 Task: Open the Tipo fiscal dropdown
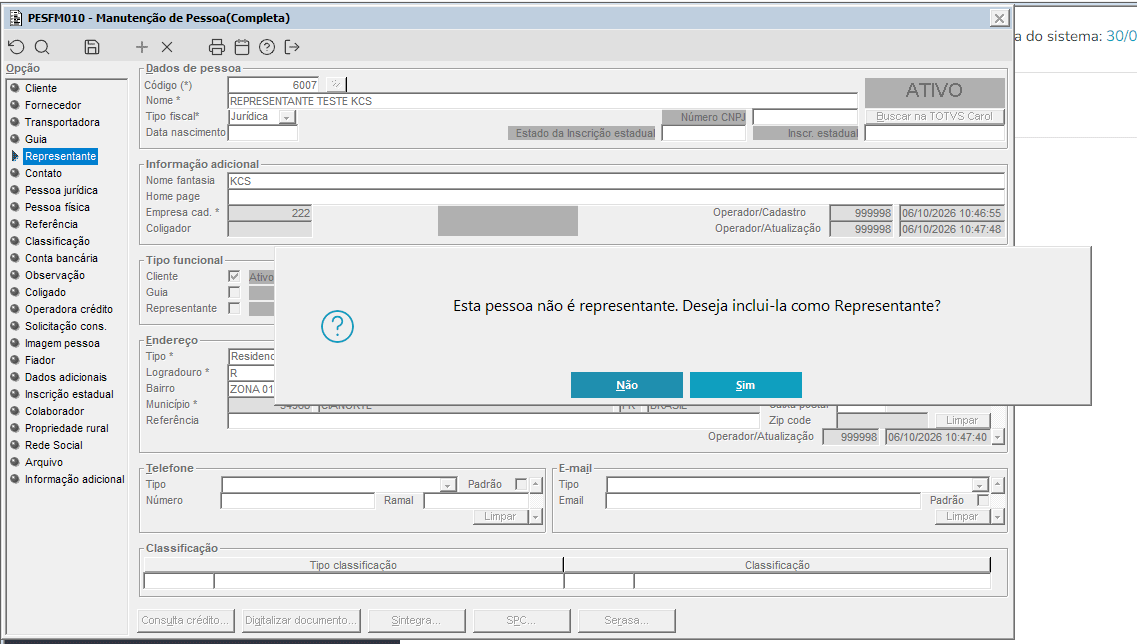point(287,117)
